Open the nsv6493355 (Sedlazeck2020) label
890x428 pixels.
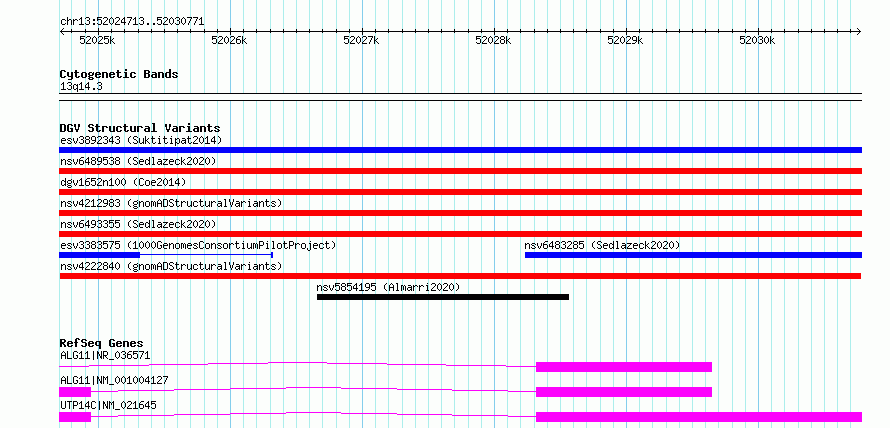[138, 224]
